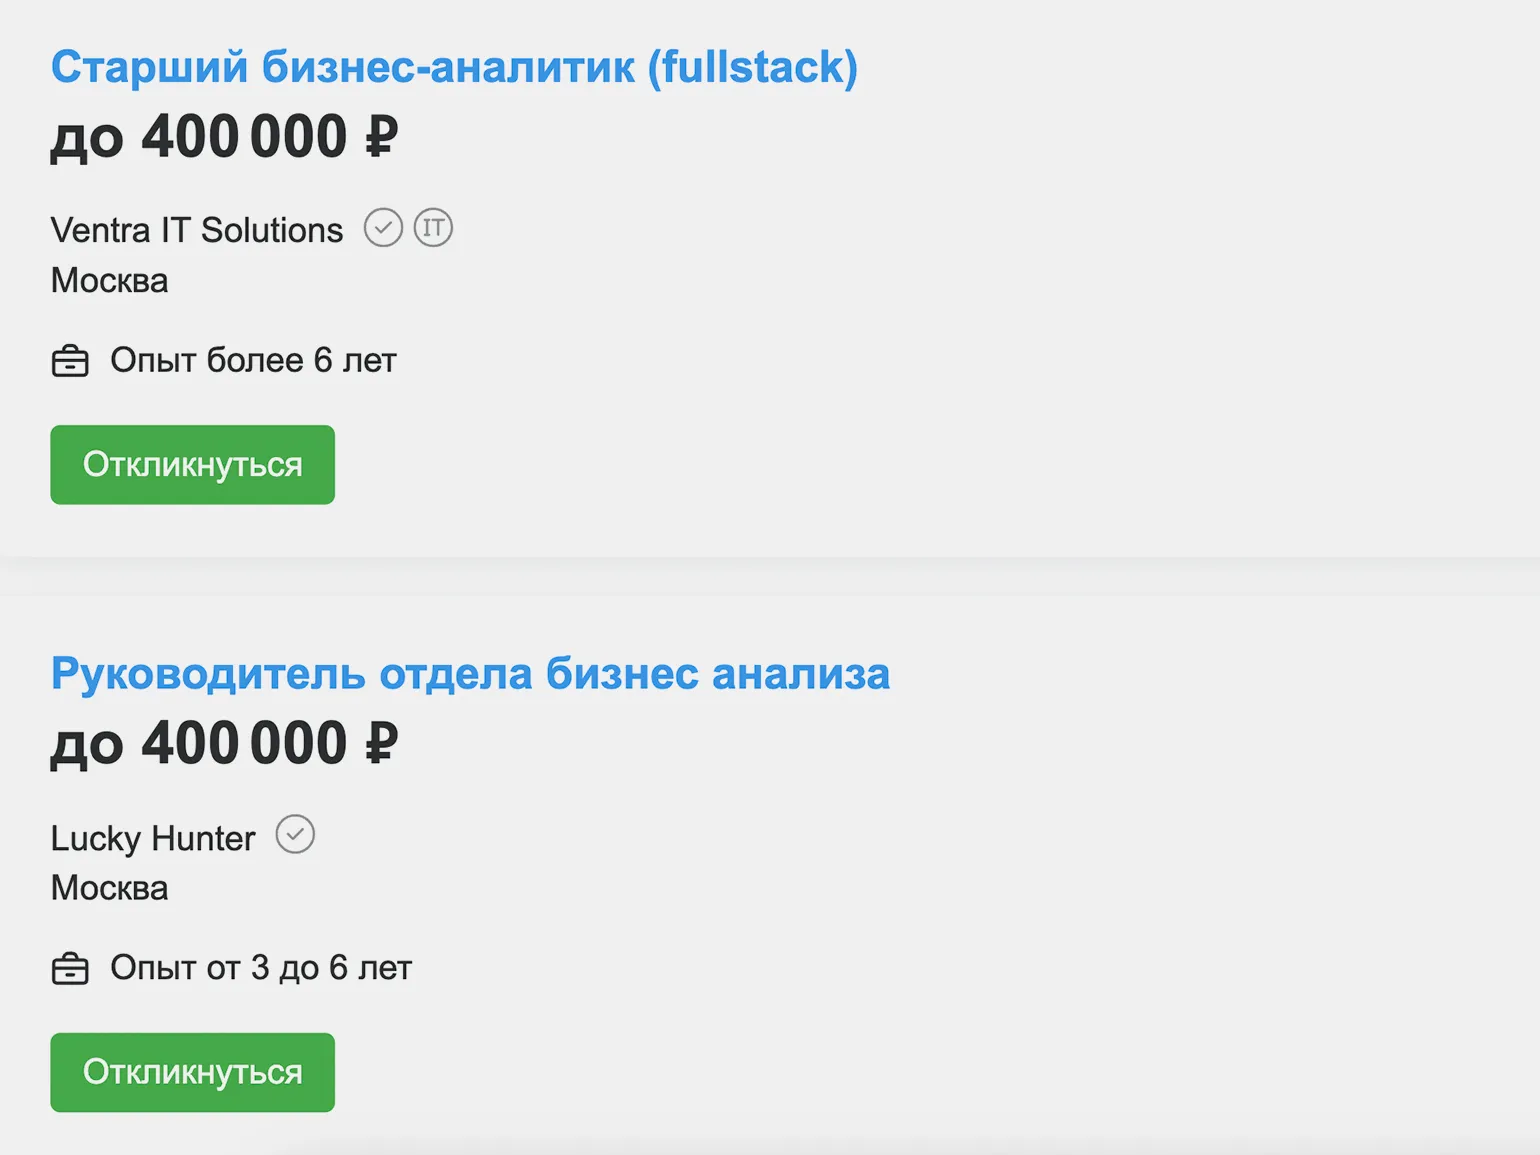Click the ruble sign in the Ventra vacancy salary
This screenshot has height=1155, width=1540.
[381, 137]
